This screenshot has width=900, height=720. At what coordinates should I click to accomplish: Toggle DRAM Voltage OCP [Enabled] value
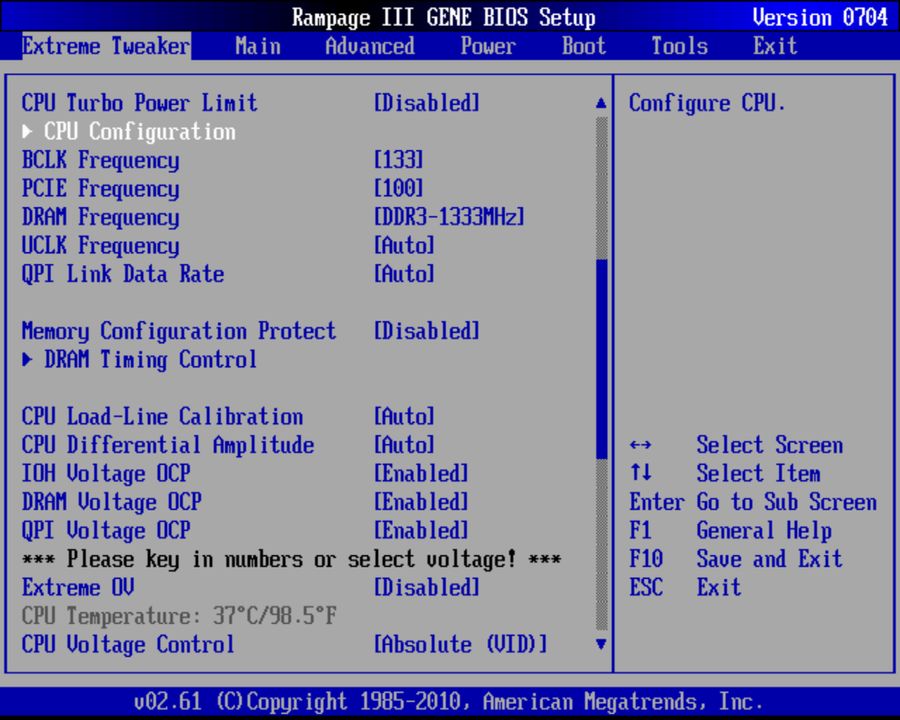(421, 502)
